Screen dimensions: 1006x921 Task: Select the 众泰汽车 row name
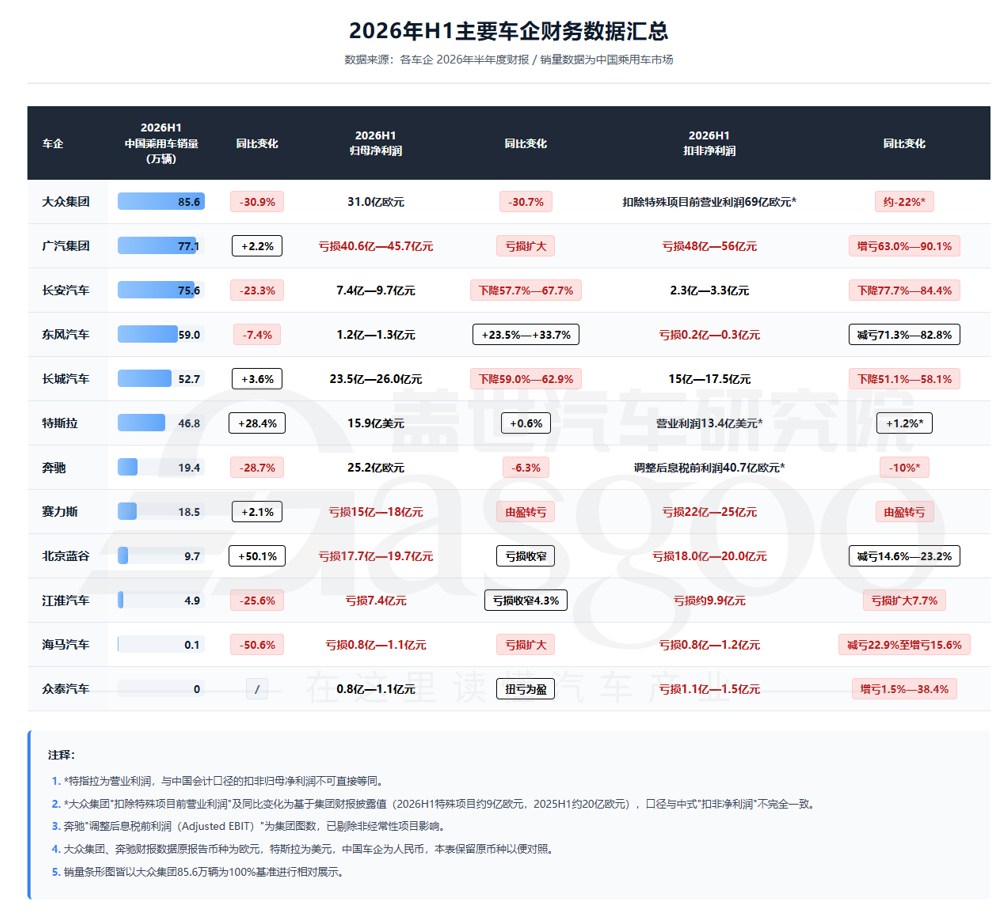(65, 688)
